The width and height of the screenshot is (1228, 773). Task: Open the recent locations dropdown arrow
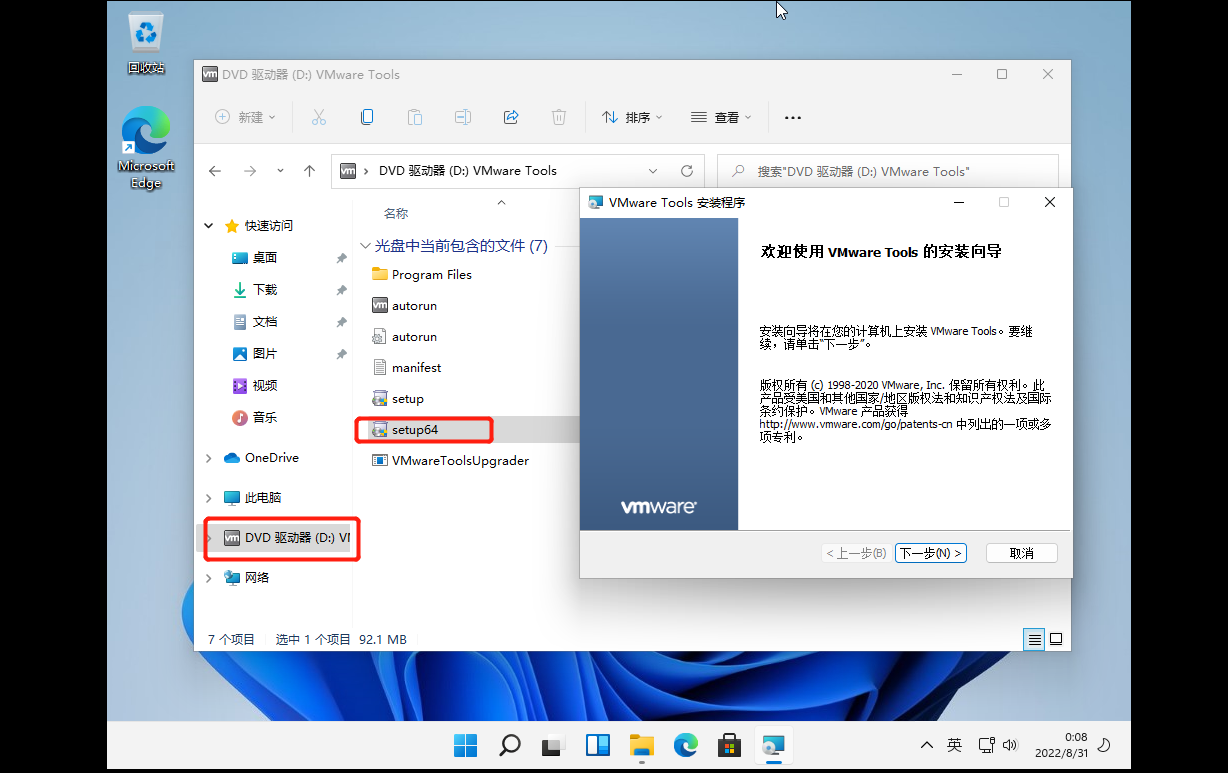pyautogui.click(x=280, y=171)
